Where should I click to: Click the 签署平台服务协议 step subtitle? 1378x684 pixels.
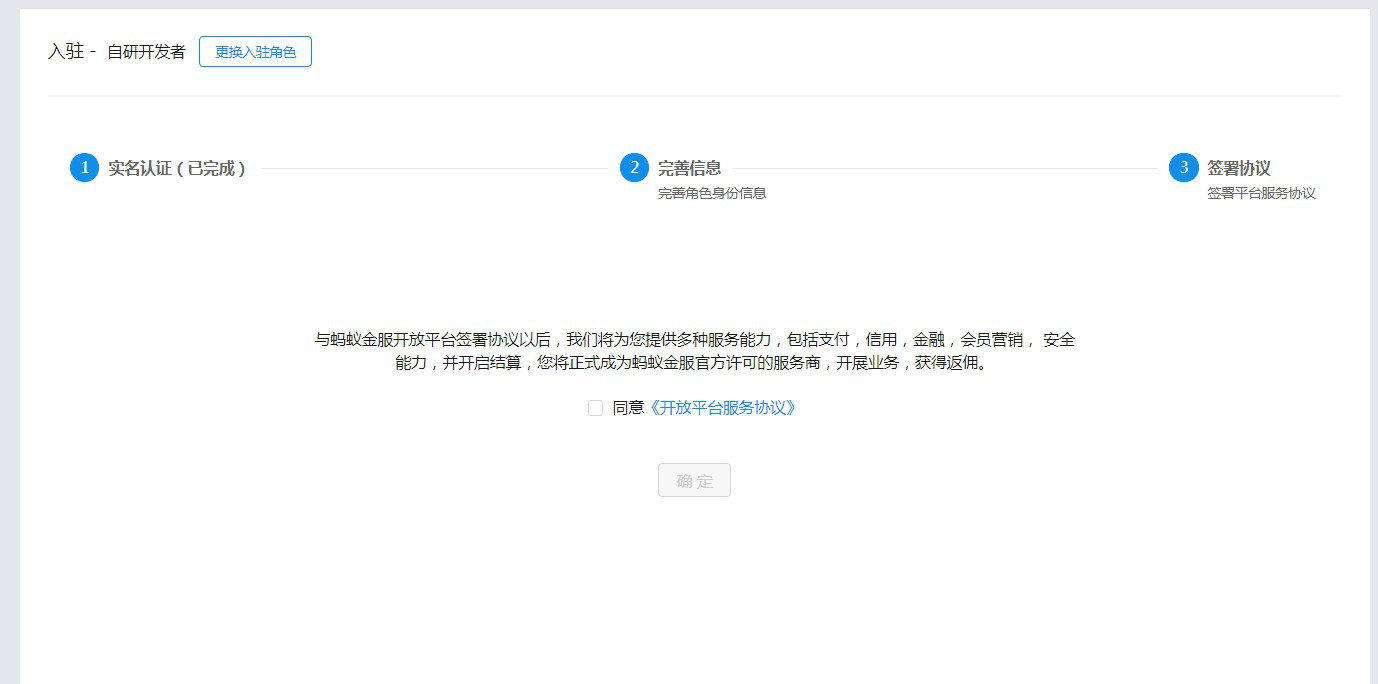coord(1261,193)
